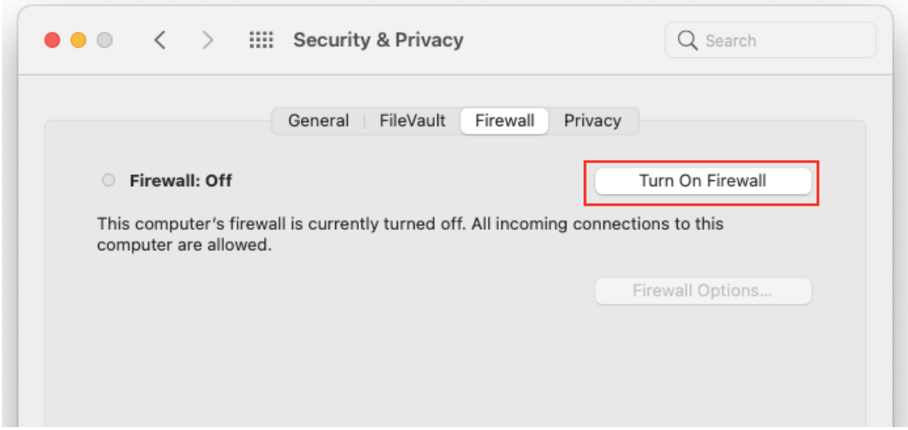Open the FileVault tab
The width and height of the screenshot is (908, 430).
(412, 121)
